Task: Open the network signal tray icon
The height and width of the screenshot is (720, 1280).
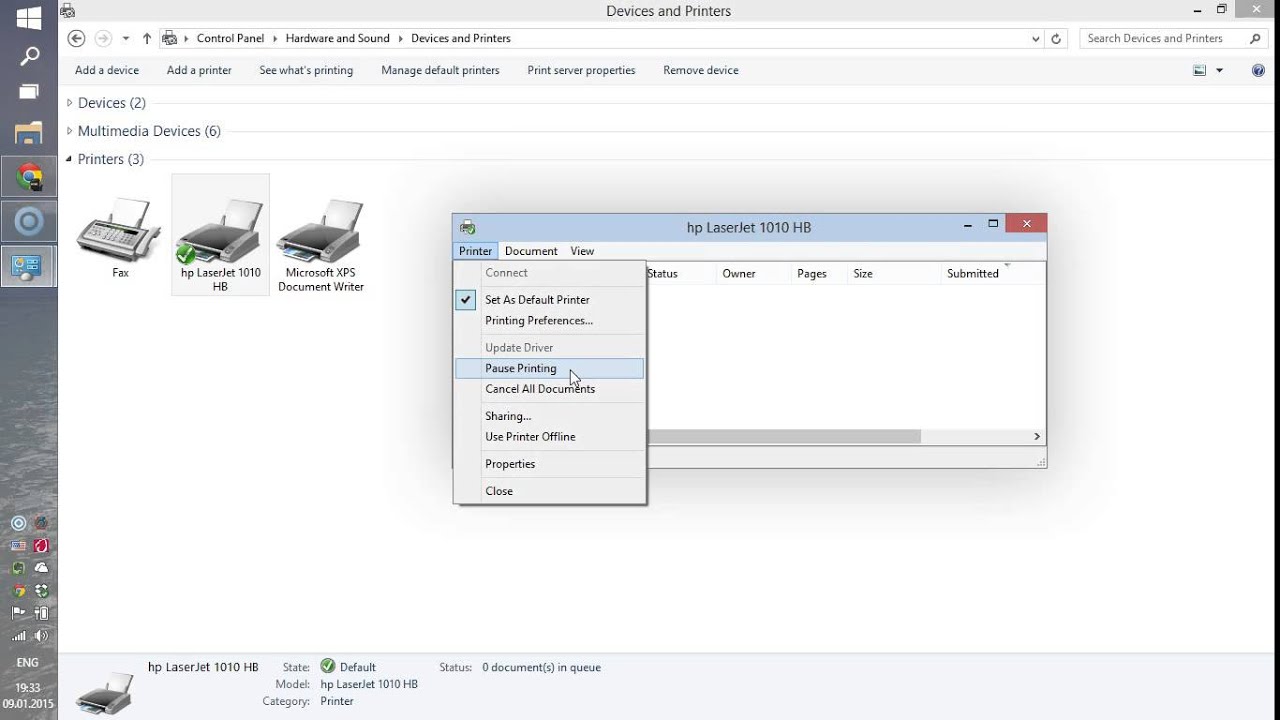Action: [x=18, y=635]
